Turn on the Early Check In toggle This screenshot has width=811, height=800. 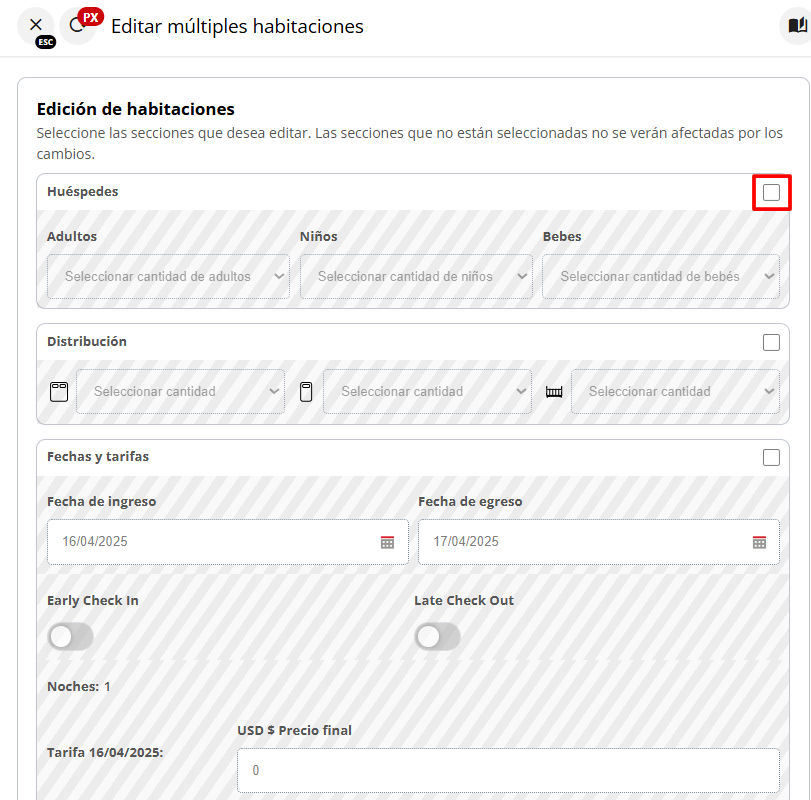[x=70, y=636]
